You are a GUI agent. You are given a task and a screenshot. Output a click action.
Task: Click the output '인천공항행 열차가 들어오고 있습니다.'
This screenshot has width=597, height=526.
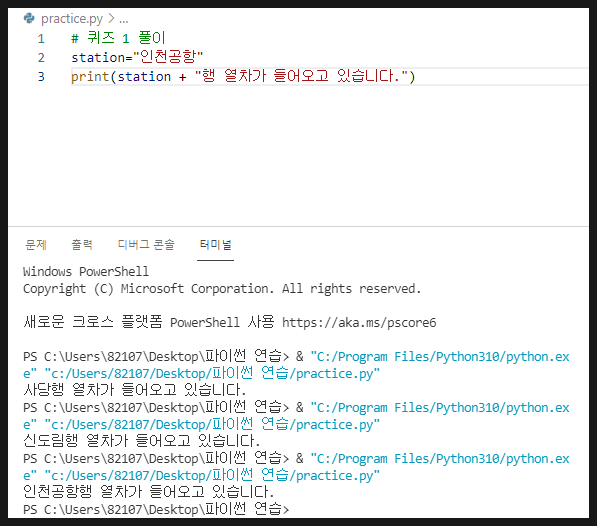(x=148, y=492)
